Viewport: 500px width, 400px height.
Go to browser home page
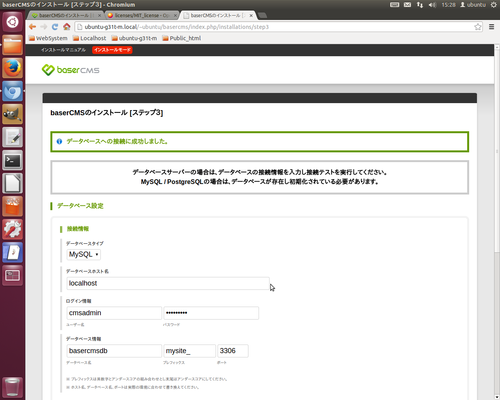point(67,27)
